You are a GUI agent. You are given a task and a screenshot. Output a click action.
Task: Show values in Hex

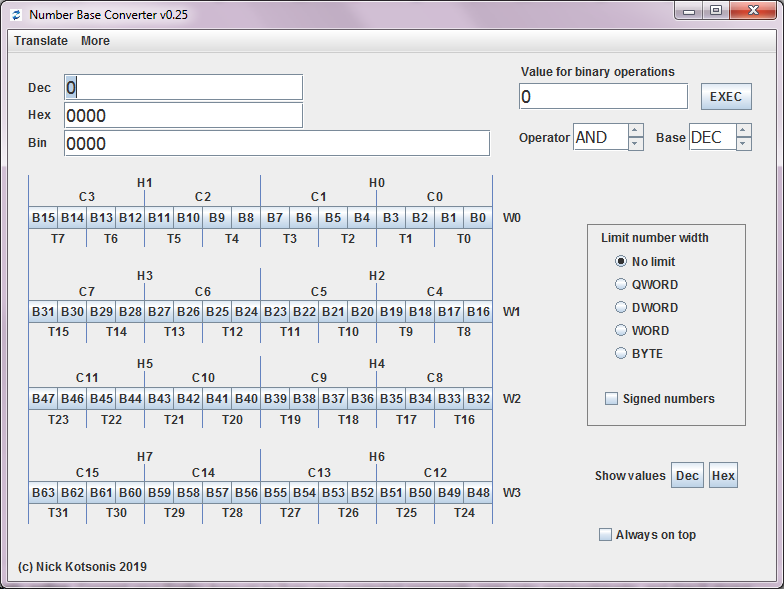click(x=722, y=476)
